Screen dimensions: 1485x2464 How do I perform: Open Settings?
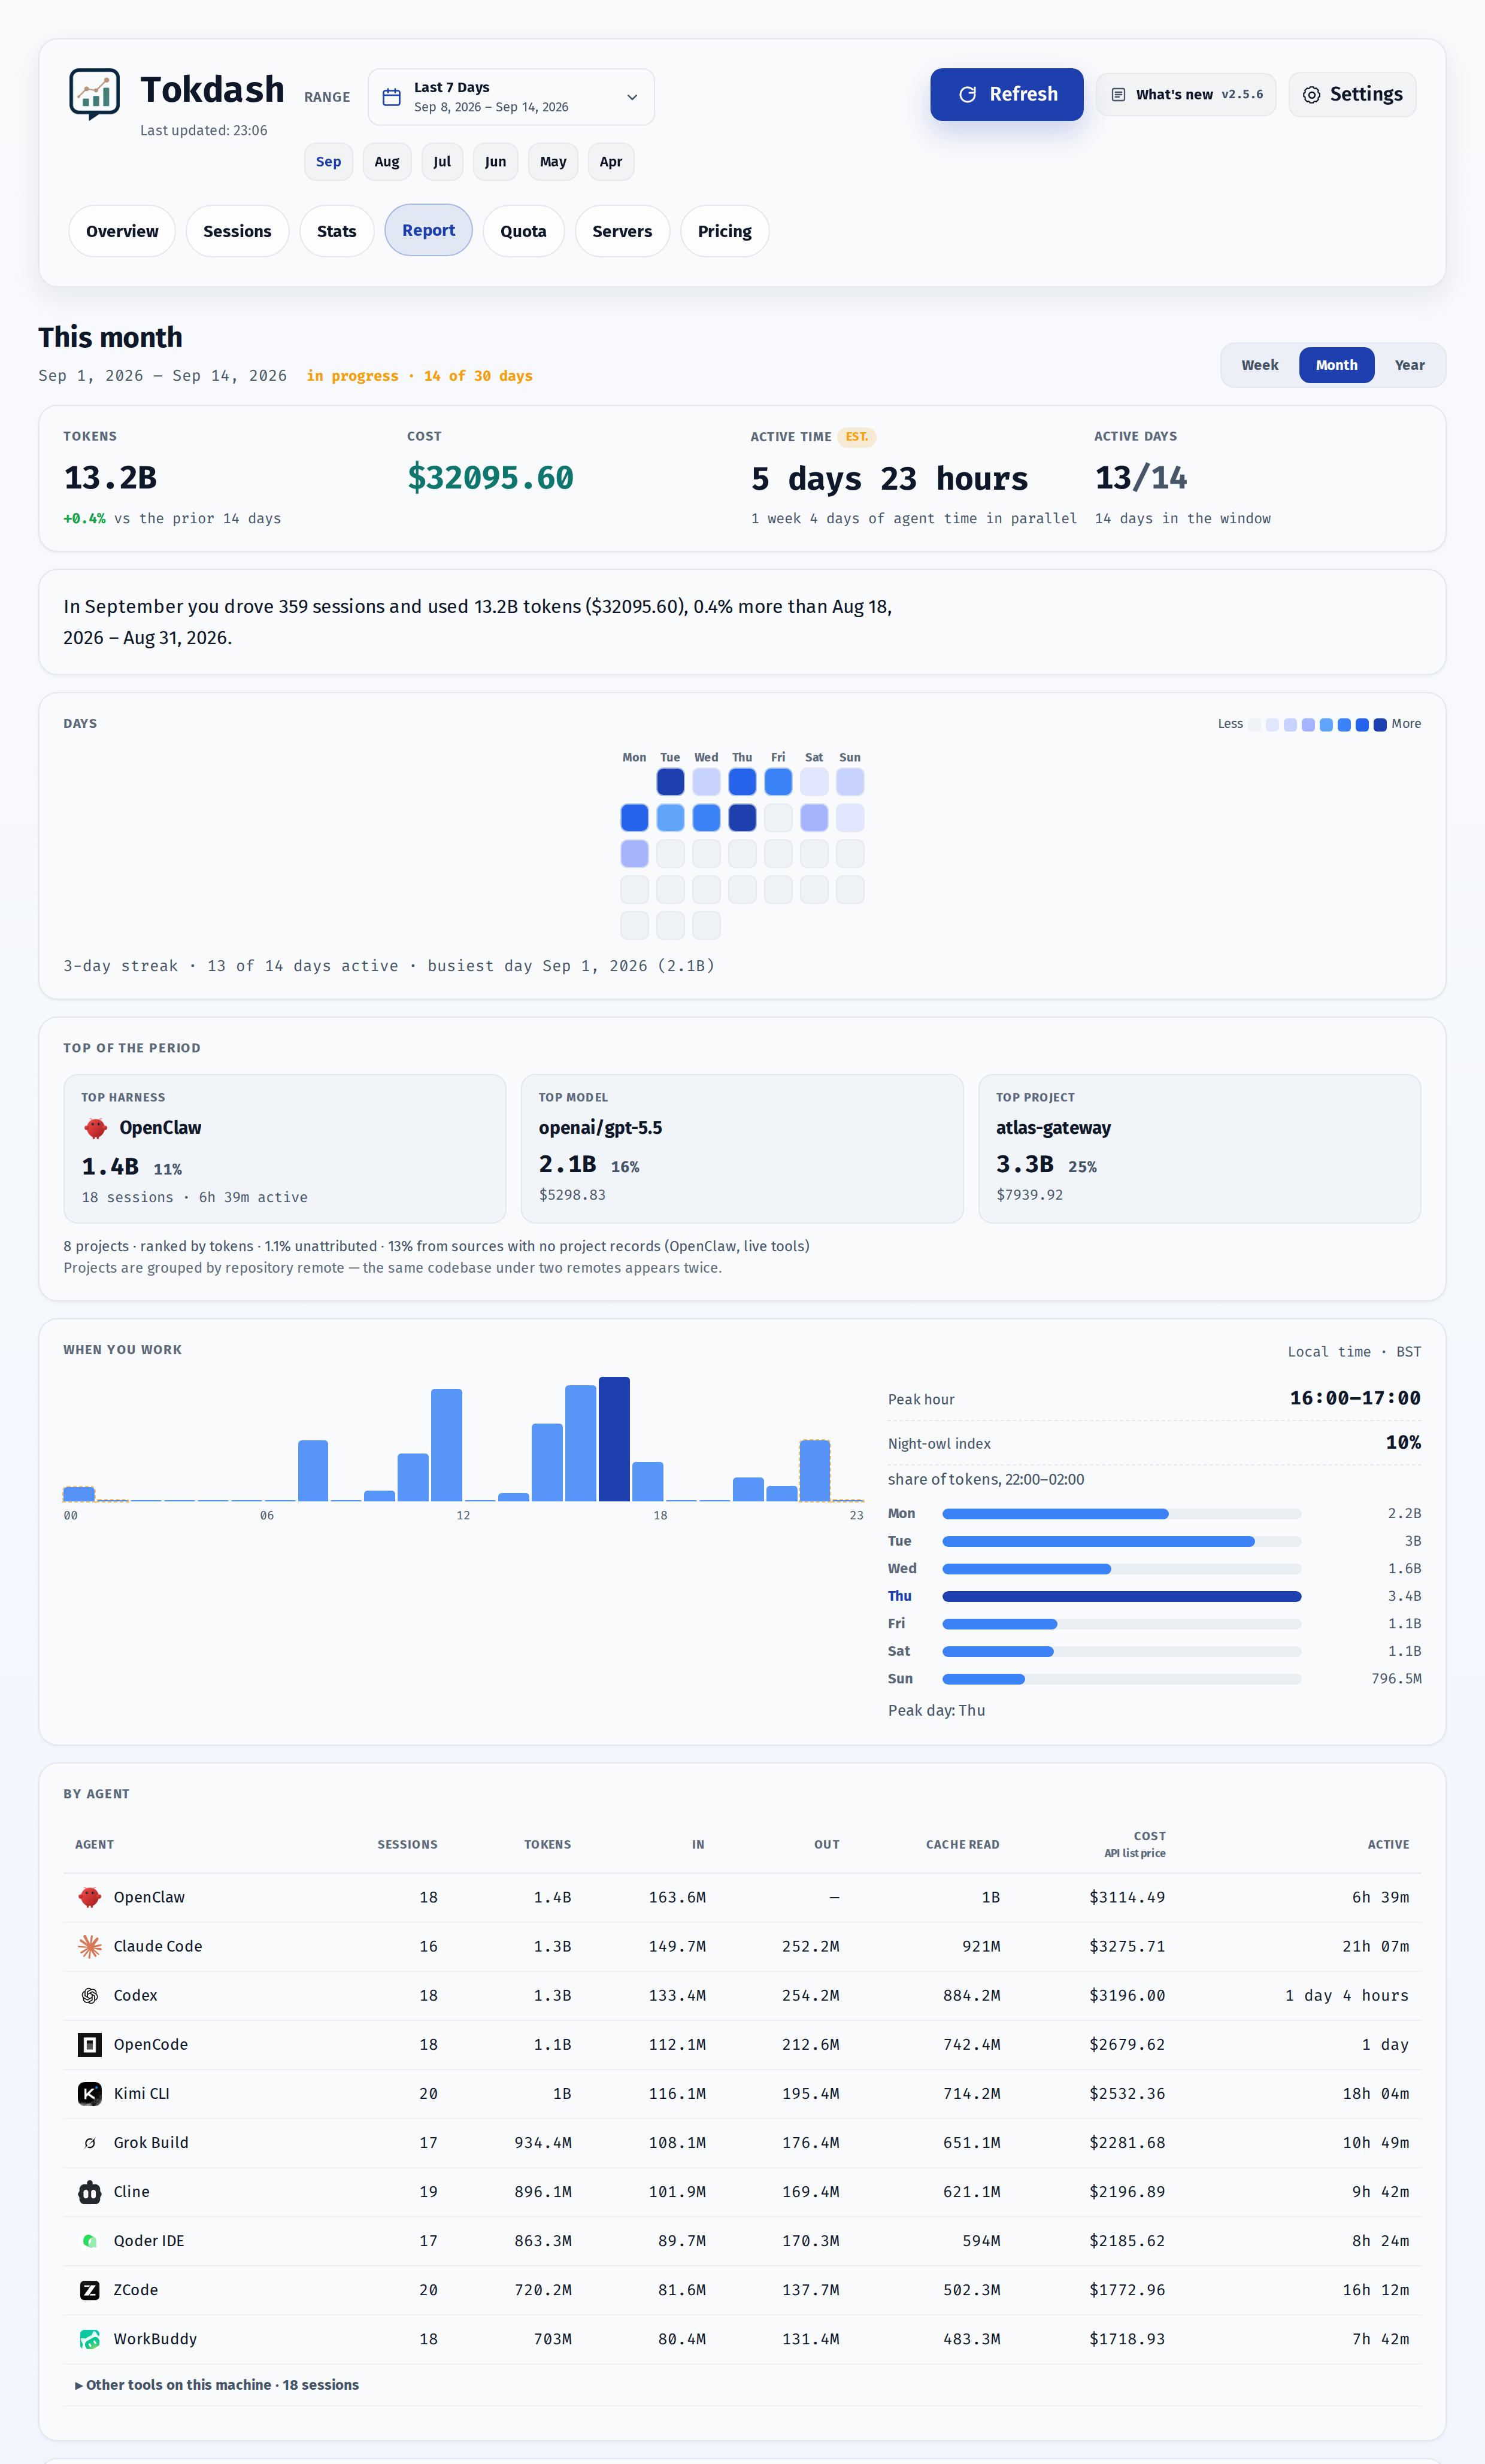click(1352, 95)
